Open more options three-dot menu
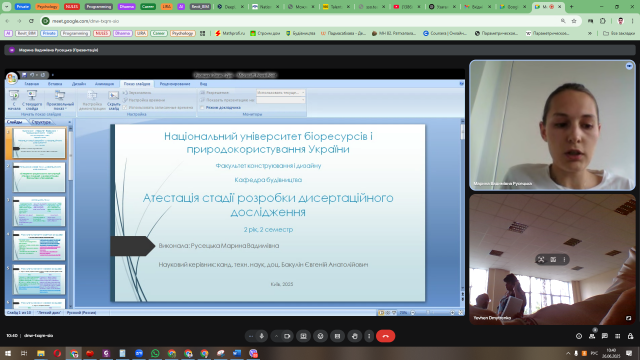This screenshot has width=640, height=360. (369, 336)
